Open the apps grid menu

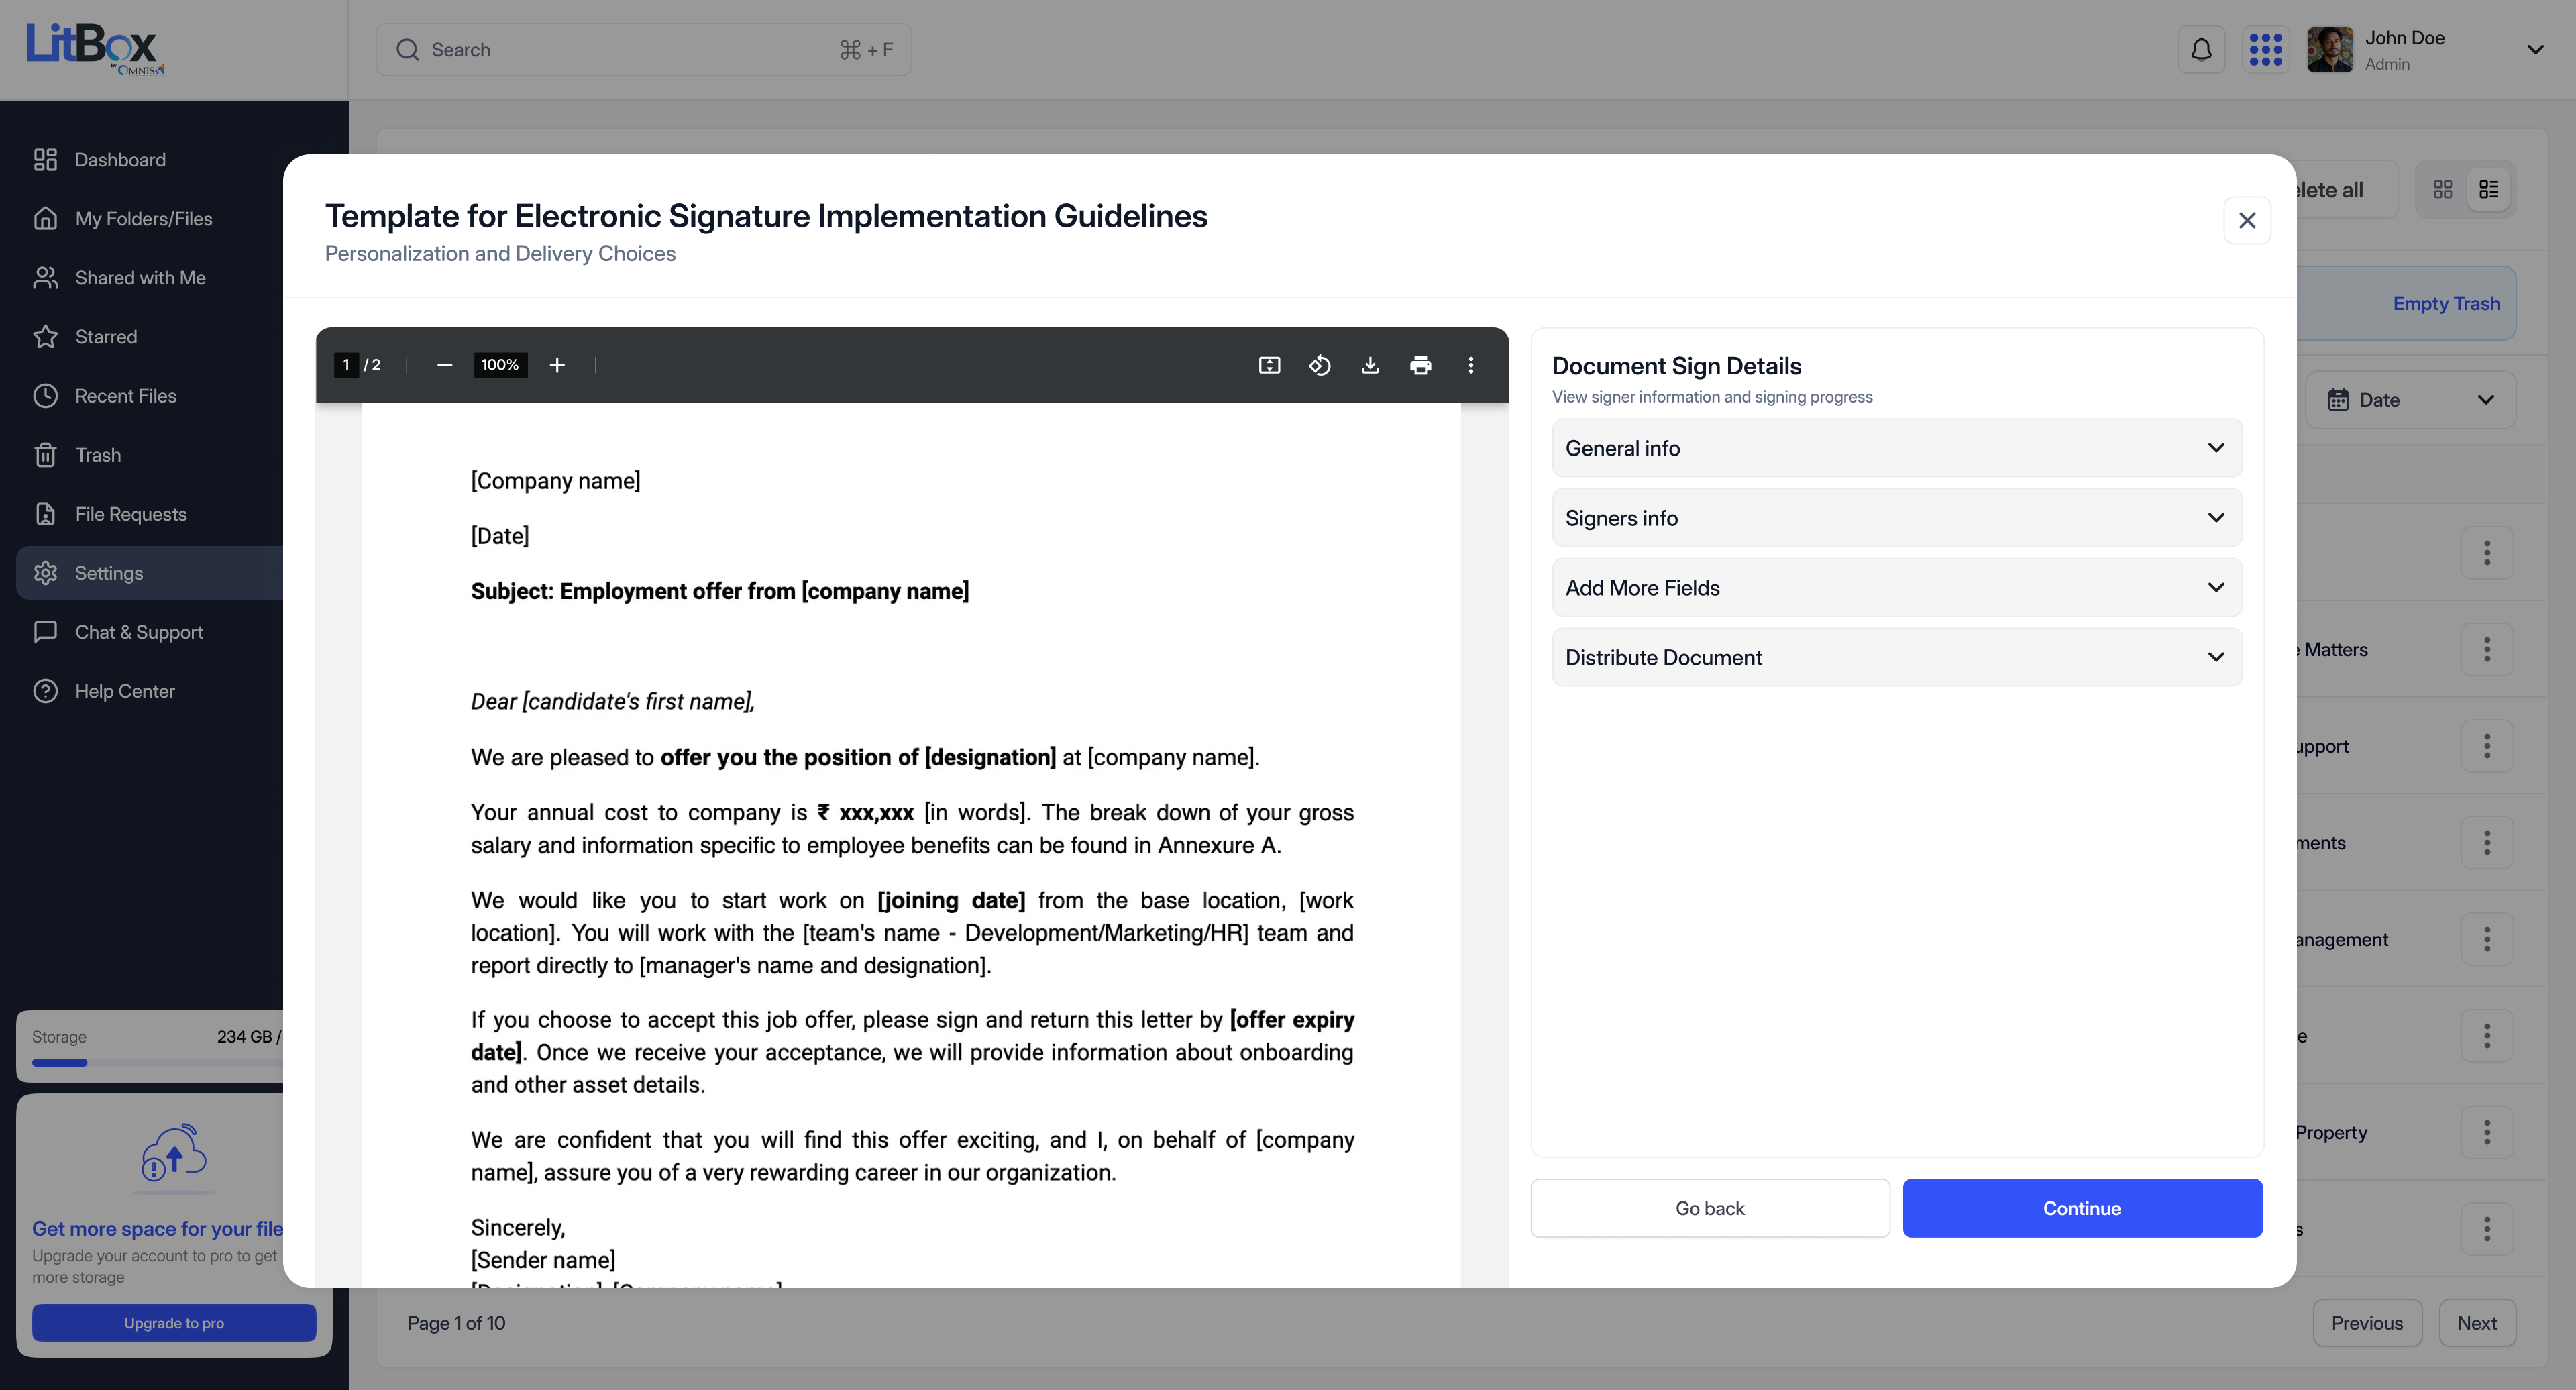(2265, 50)
